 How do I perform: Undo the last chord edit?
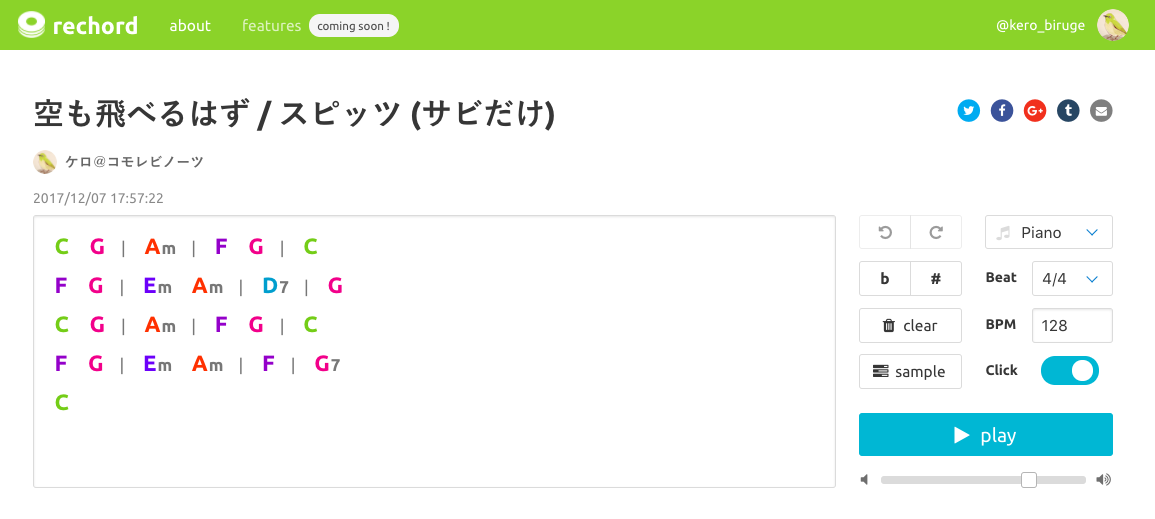[x=885, y=232]
